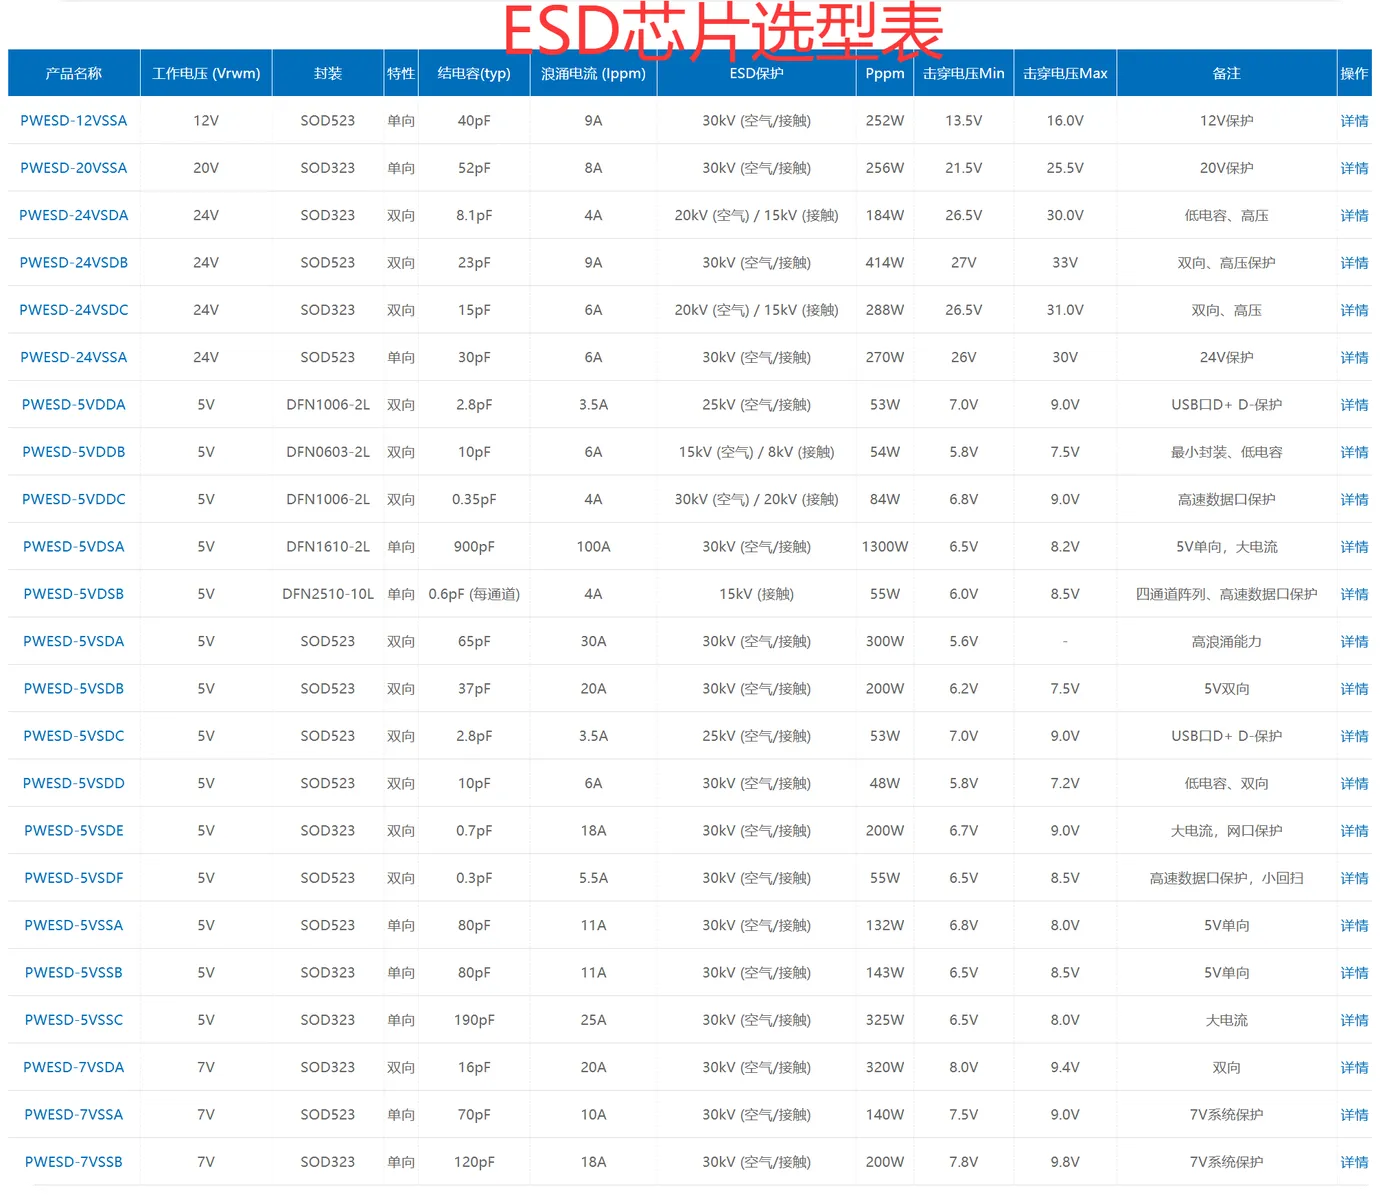Screen dimensions: 1400x1195
Task: Open 详情 for the PWESD-5VDDC row
Action: (x=1354, y=500)
